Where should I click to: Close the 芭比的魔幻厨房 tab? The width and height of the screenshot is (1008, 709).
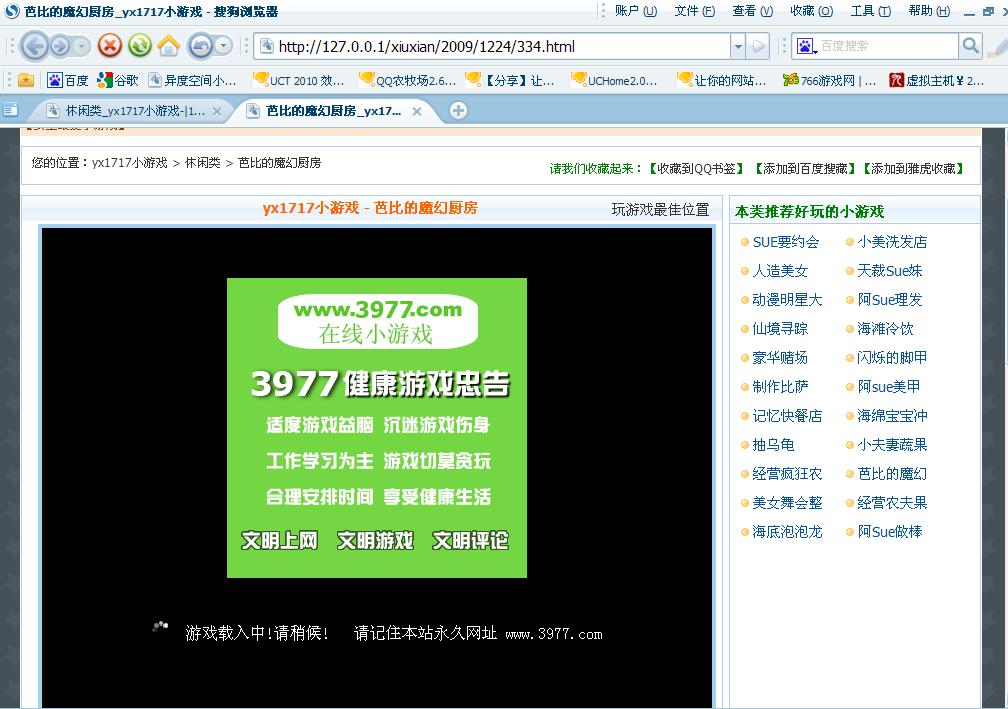pos(417,111)
